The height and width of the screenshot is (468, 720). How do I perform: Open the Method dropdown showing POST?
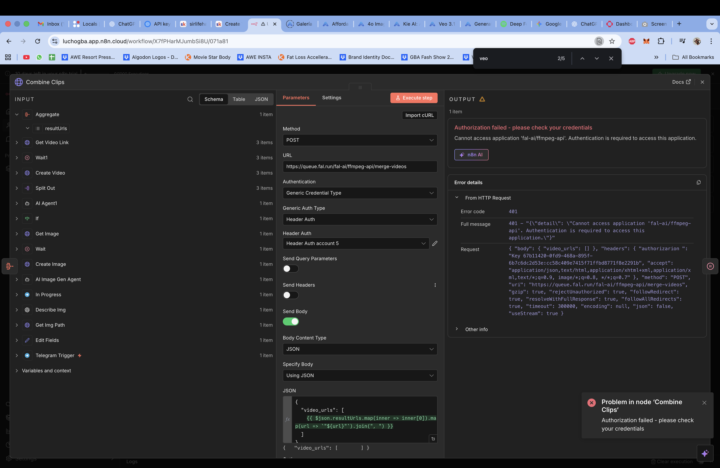[x=360, y=140]
